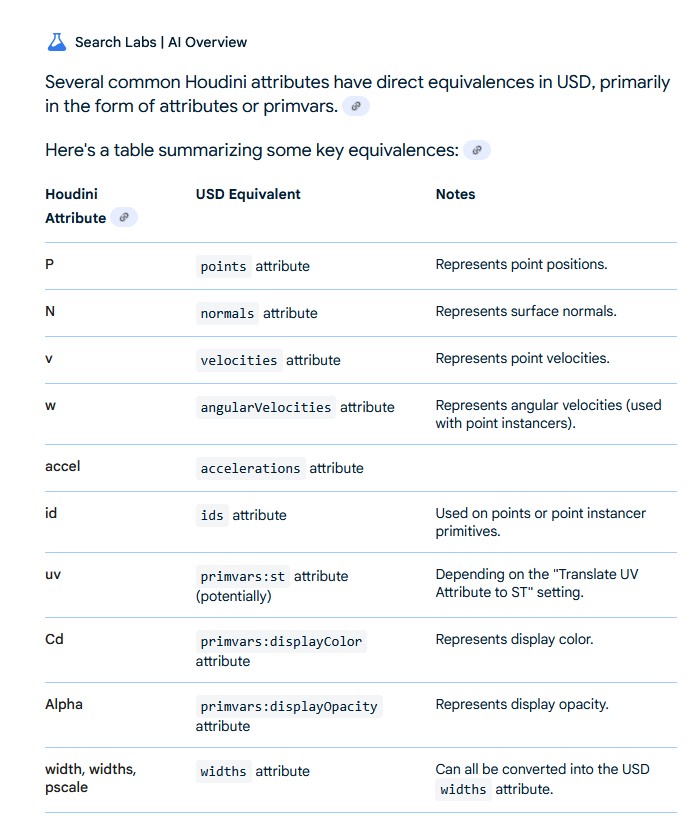Image resolution: width=691 pixels, height=821 pixels.
Task: Click the "points" code chip
Action: (x=224, y=266)
